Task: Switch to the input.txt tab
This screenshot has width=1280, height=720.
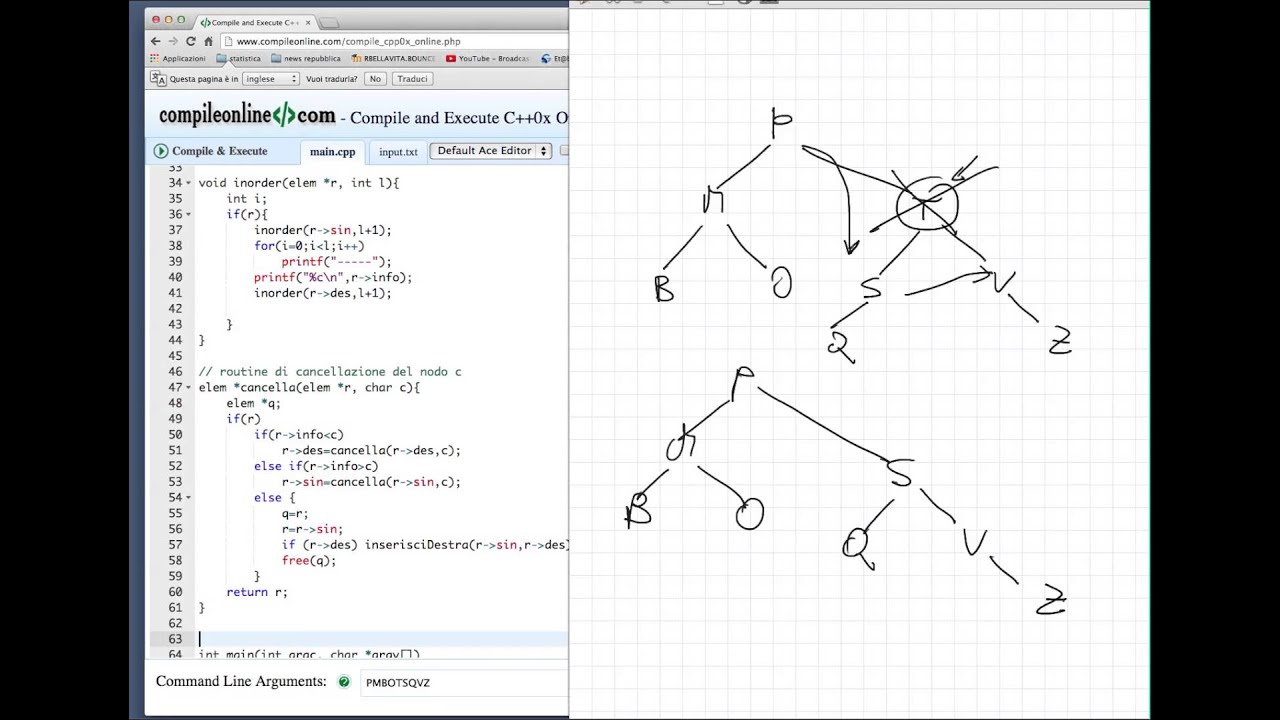Action: point(398,152)
